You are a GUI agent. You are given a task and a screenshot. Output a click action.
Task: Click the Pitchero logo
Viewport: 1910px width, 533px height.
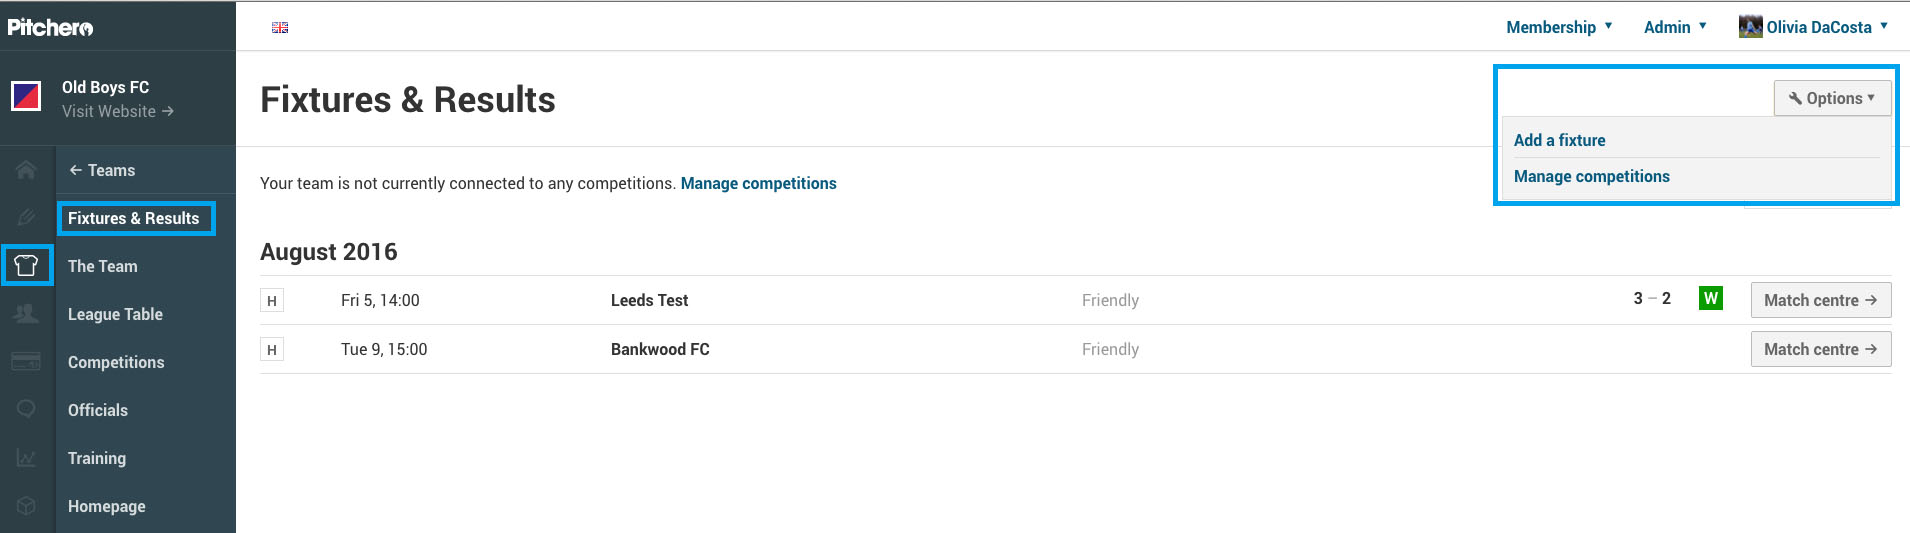click(x=50, y=27)
